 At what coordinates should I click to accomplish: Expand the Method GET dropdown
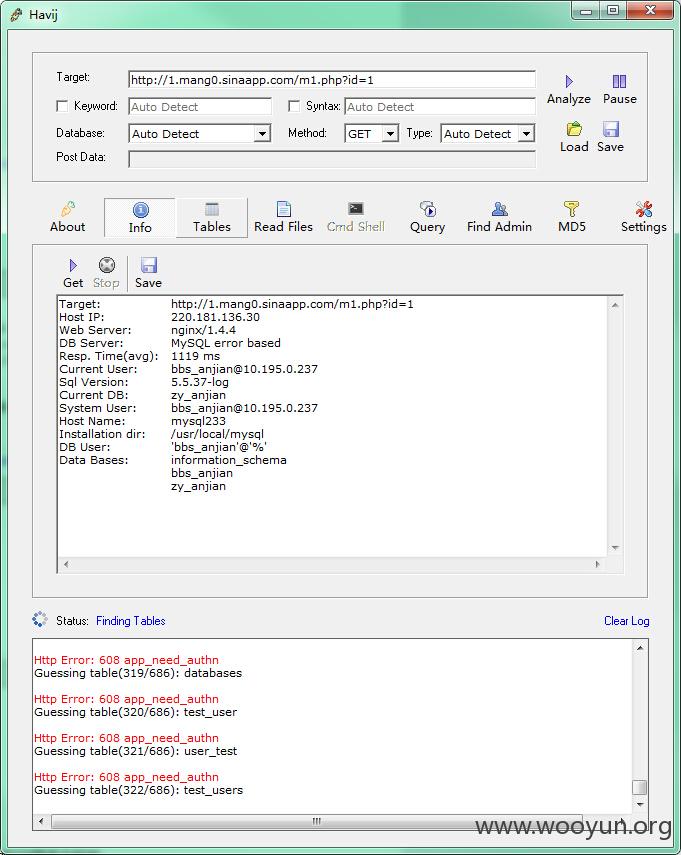(x=390, y=134)
